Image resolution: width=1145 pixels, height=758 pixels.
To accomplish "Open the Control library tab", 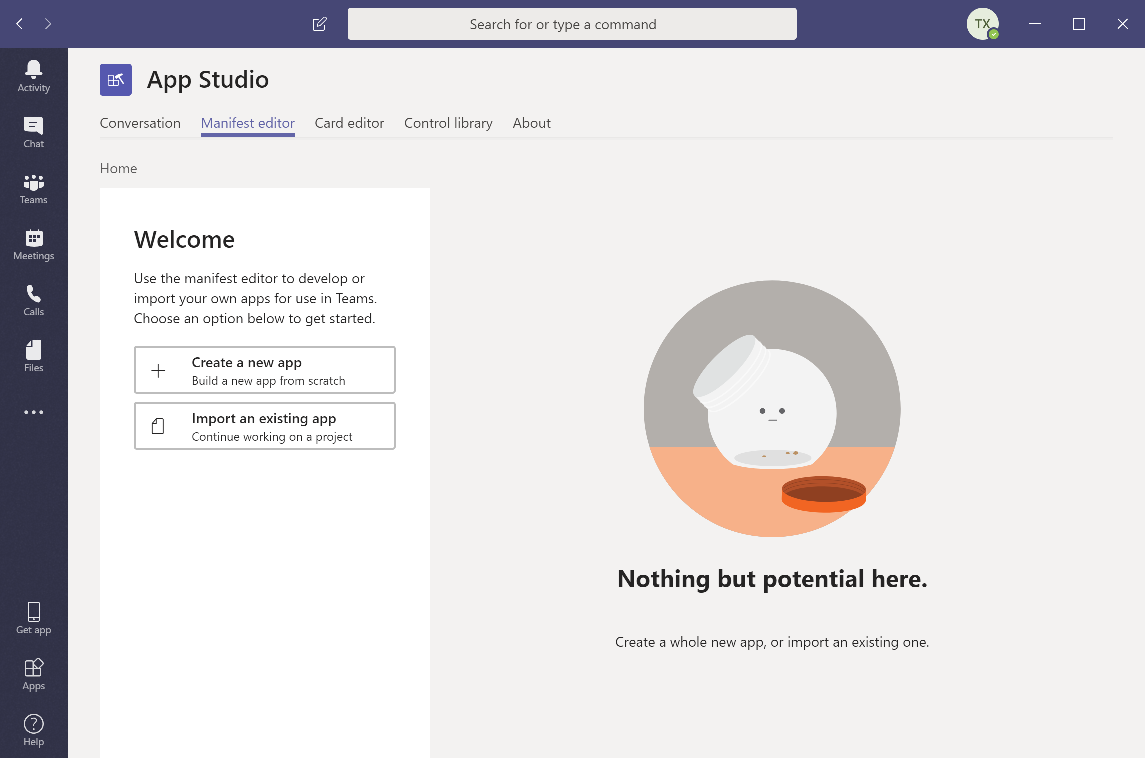I will tap(448, 123).
